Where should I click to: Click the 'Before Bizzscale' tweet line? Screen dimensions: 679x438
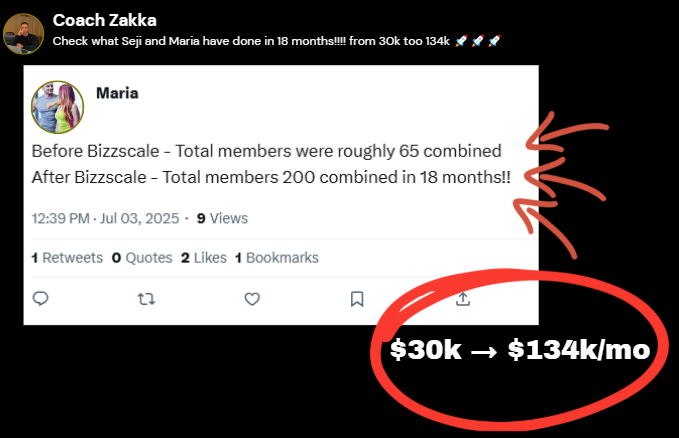pos(266,152)
